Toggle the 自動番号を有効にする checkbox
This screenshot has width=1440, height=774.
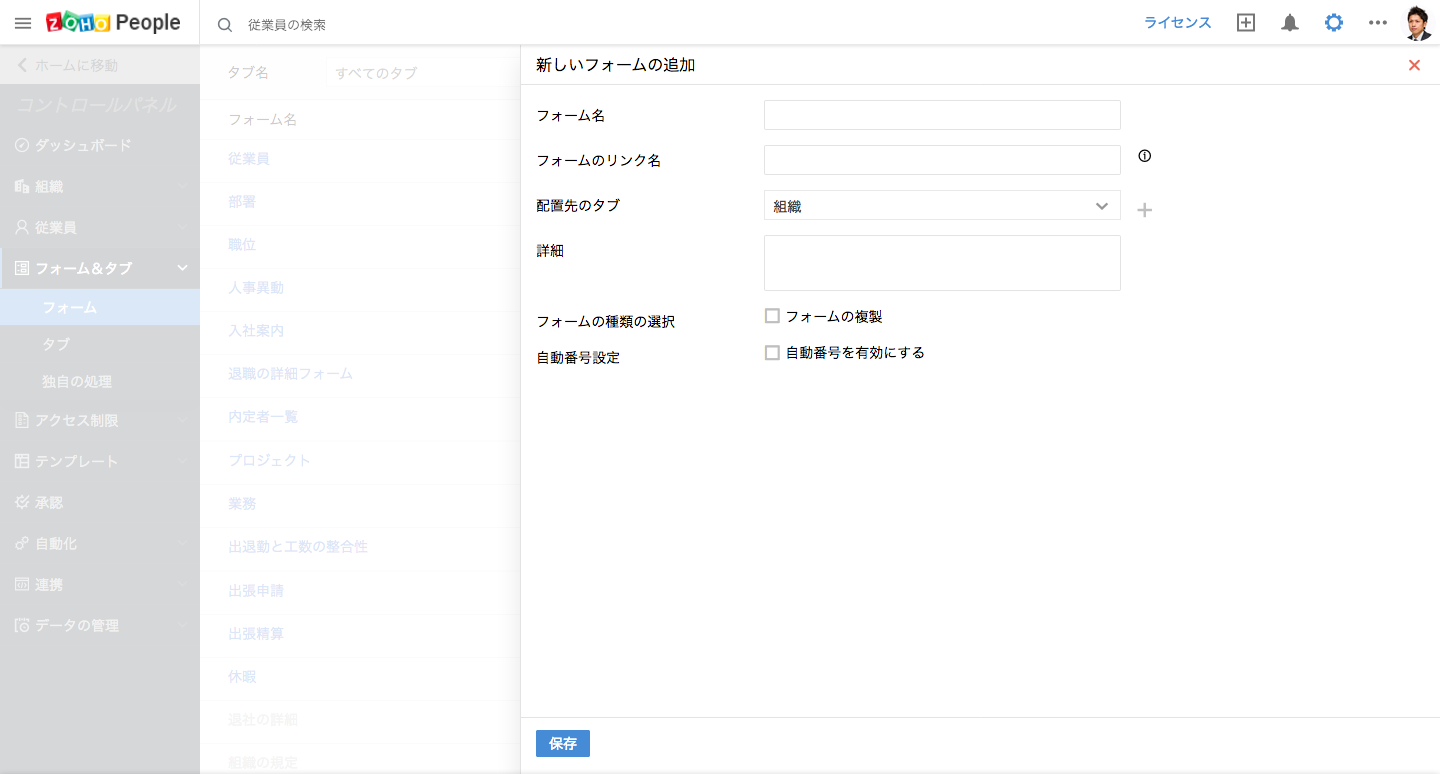click(x=772, y=353)
